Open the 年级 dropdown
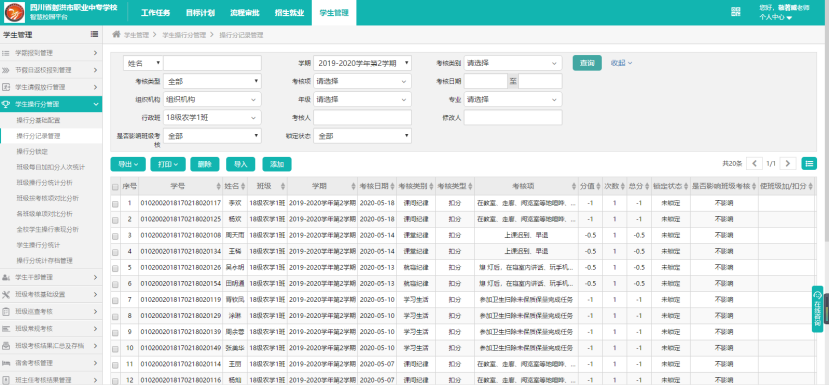The height and width of the screenshot is (386, 830). [x=362, y=100]
